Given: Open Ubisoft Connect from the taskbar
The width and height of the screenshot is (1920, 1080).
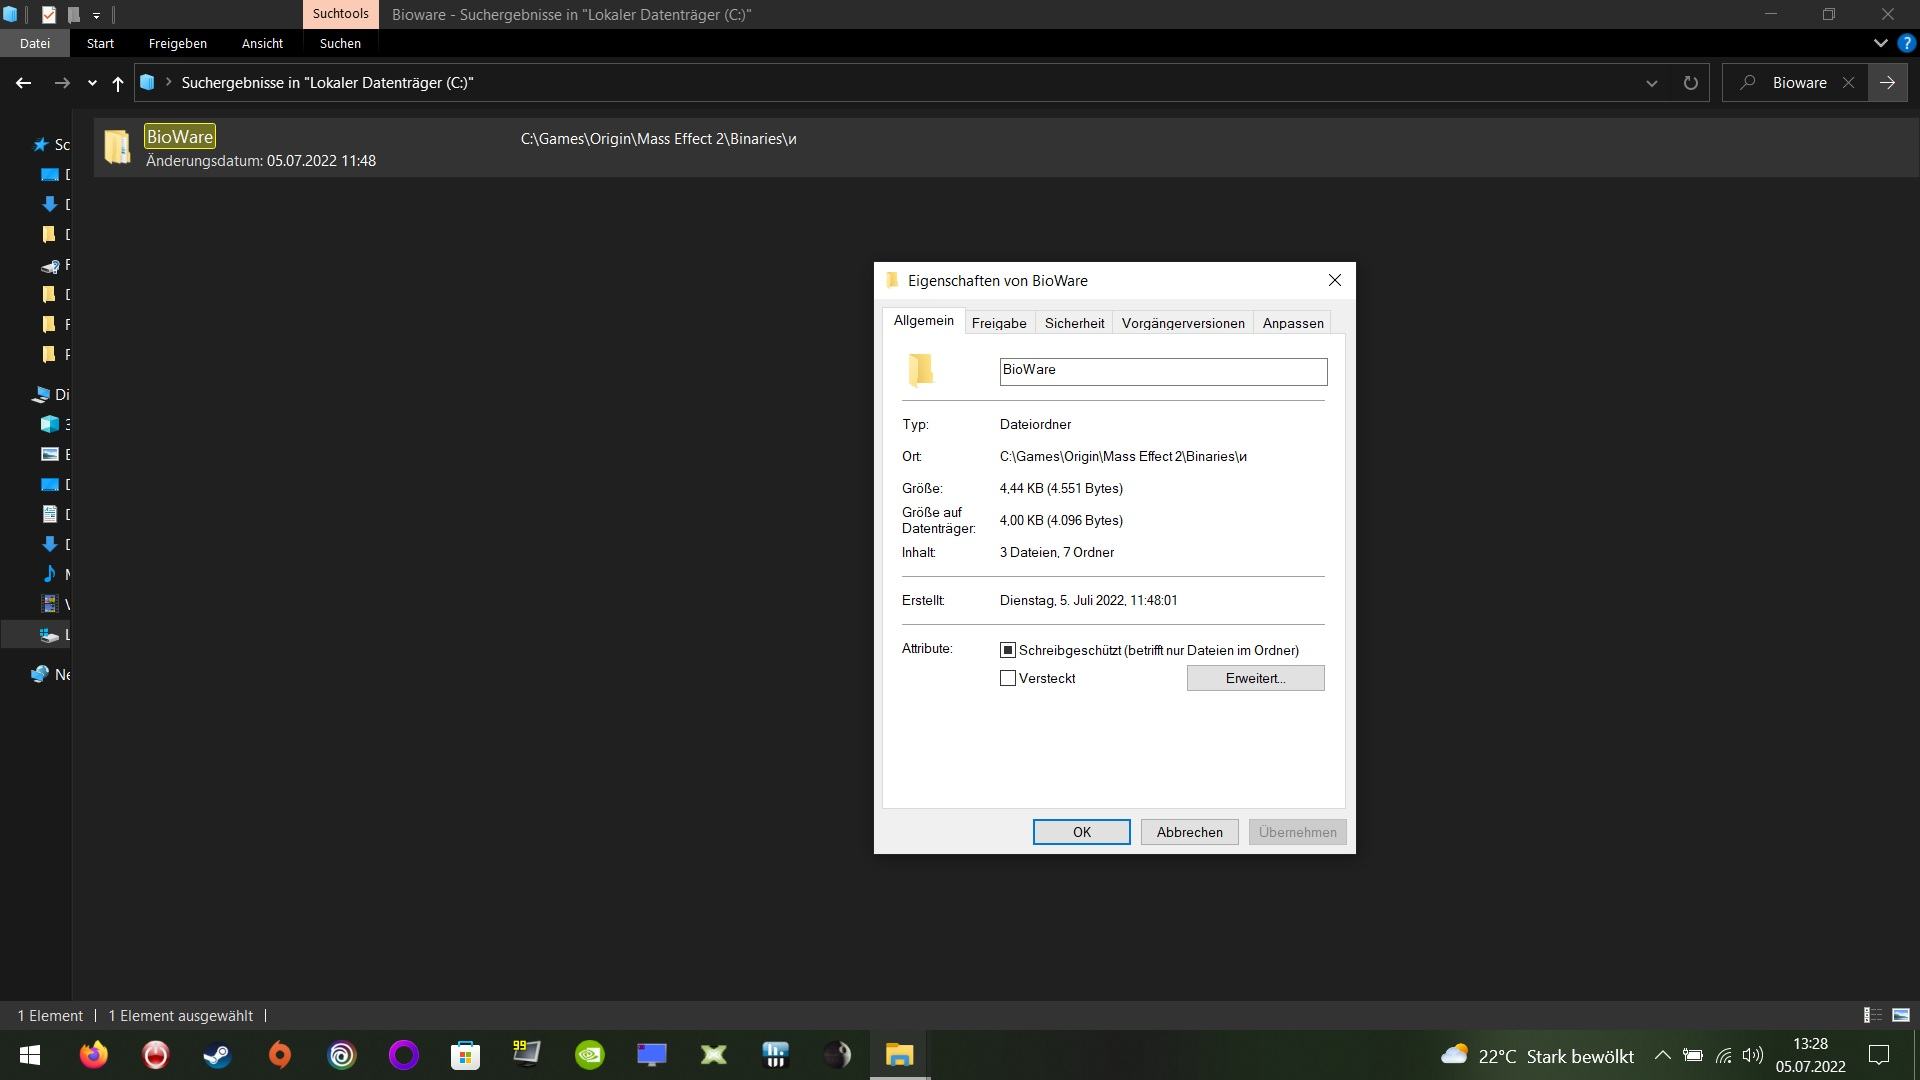Looking at the screenshot, I should pyautogui.click(x=342, y=1055).
